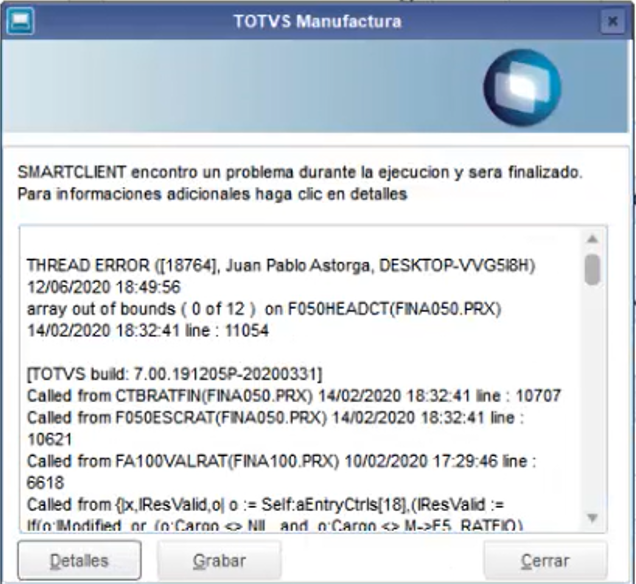The height and width of the screenshot is (584, 636).
Task: Click the scrollbar down arrow
Action: click(x=593, y=517)
